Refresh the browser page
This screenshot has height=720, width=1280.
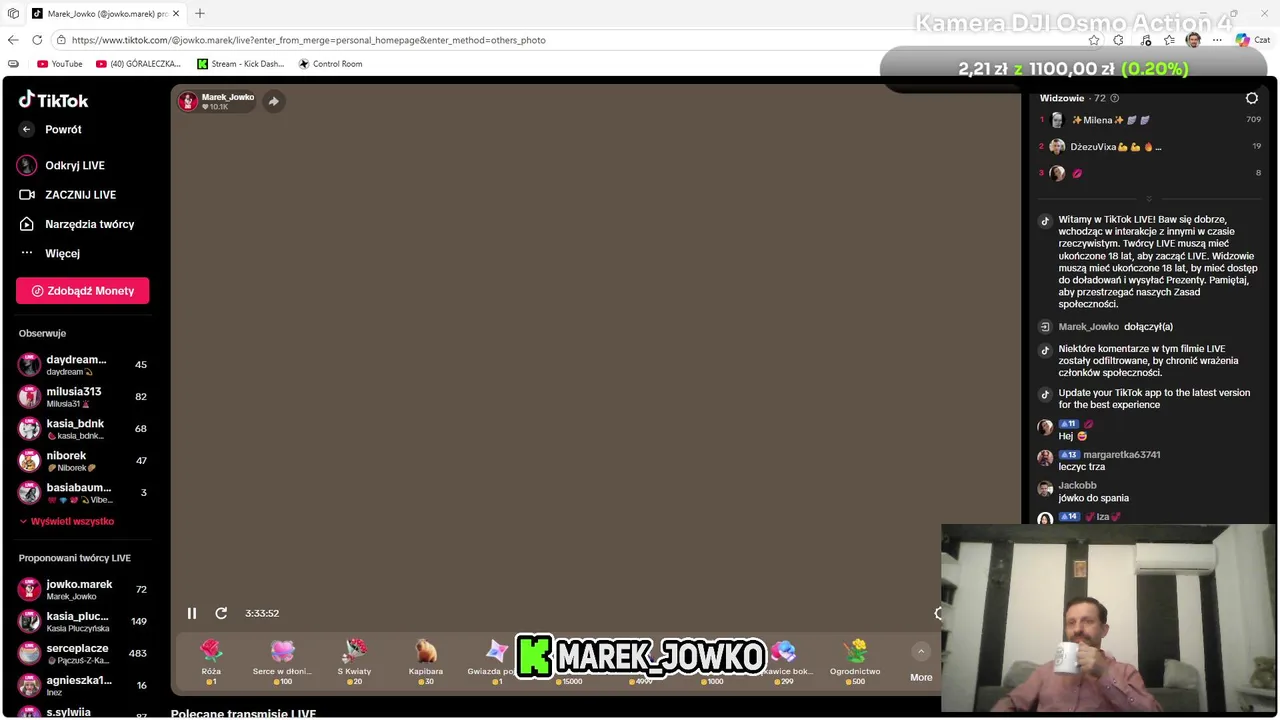pos(37,40)
